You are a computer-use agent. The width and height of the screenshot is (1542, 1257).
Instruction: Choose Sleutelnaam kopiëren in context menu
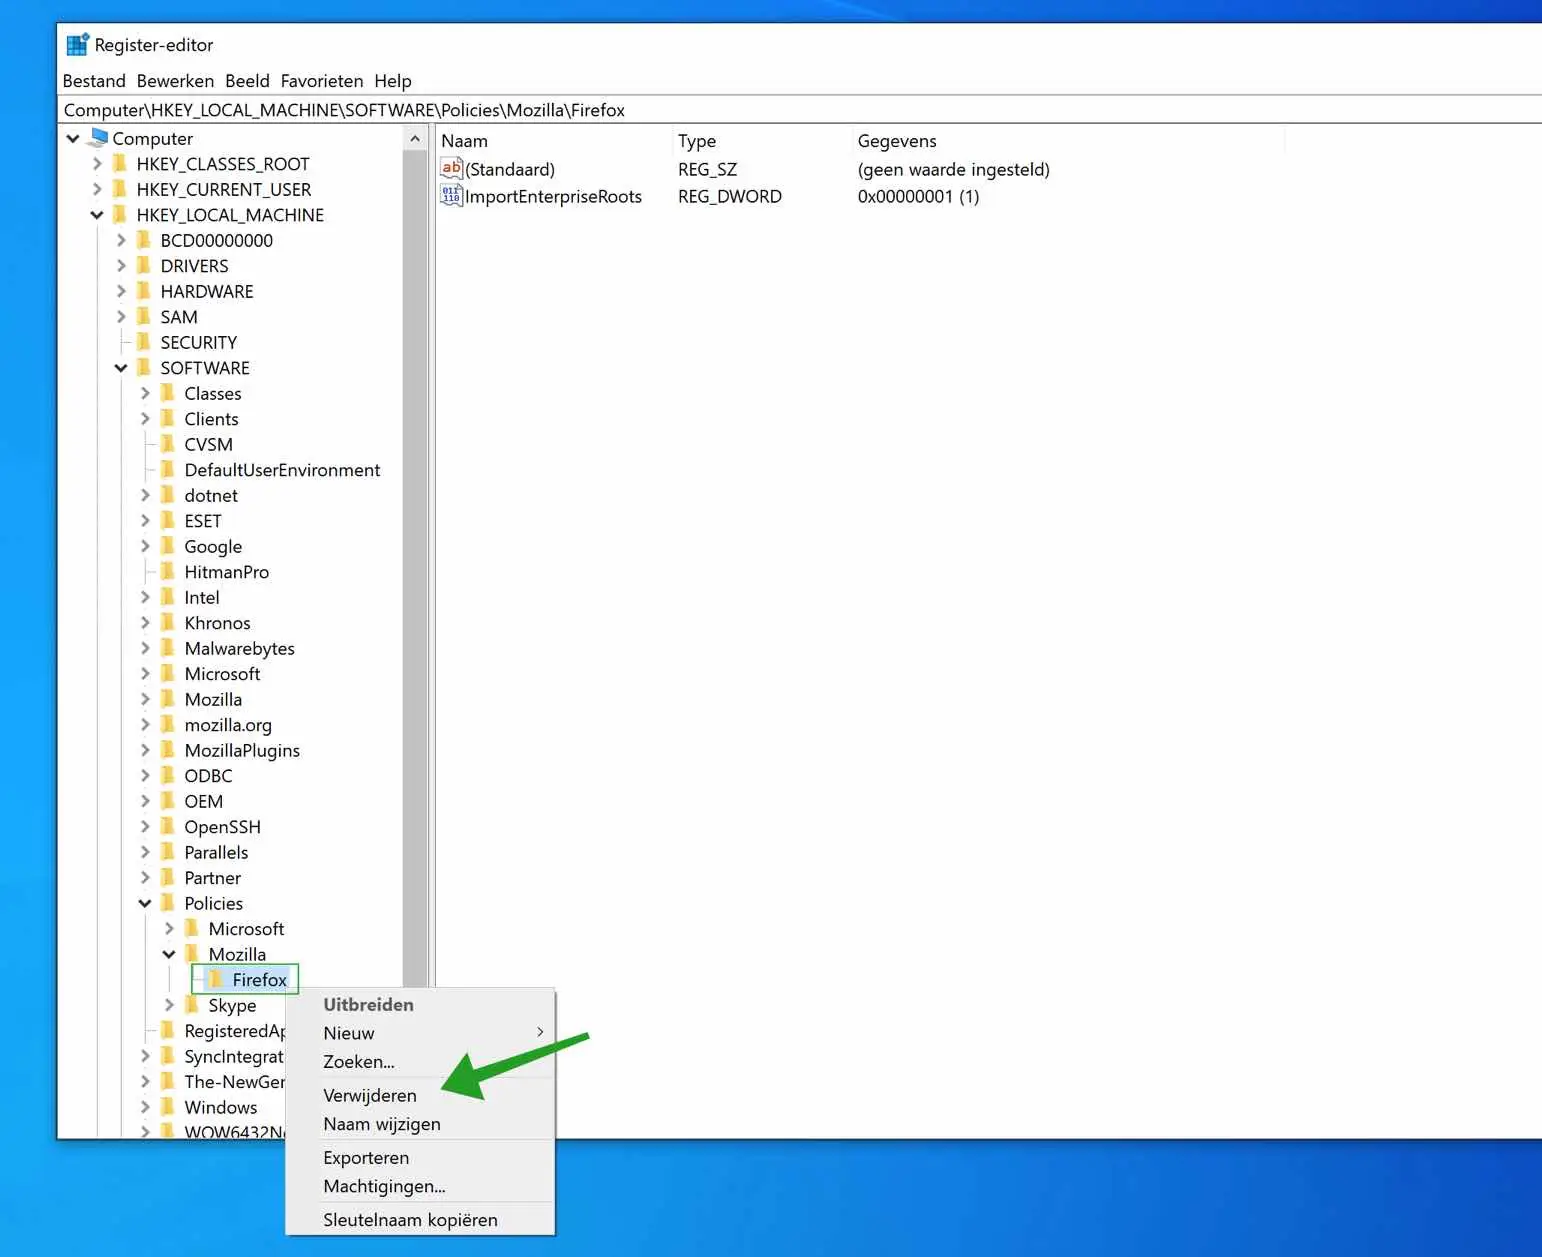[420, 1220]
